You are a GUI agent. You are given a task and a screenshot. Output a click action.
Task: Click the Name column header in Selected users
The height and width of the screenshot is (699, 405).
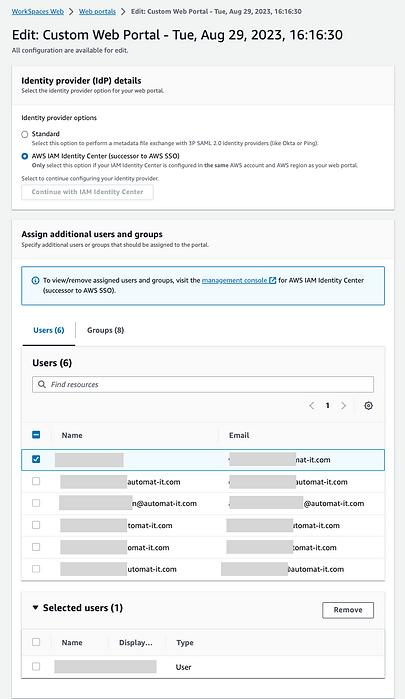[72, 642]
